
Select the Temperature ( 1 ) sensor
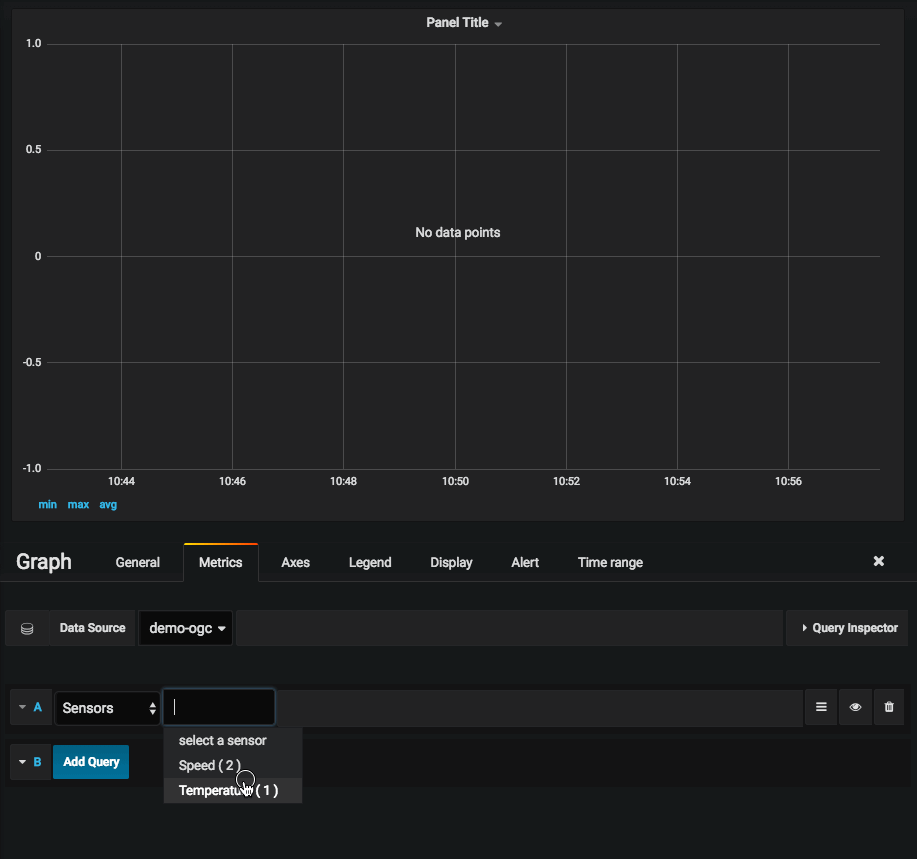tap(233, 791)
